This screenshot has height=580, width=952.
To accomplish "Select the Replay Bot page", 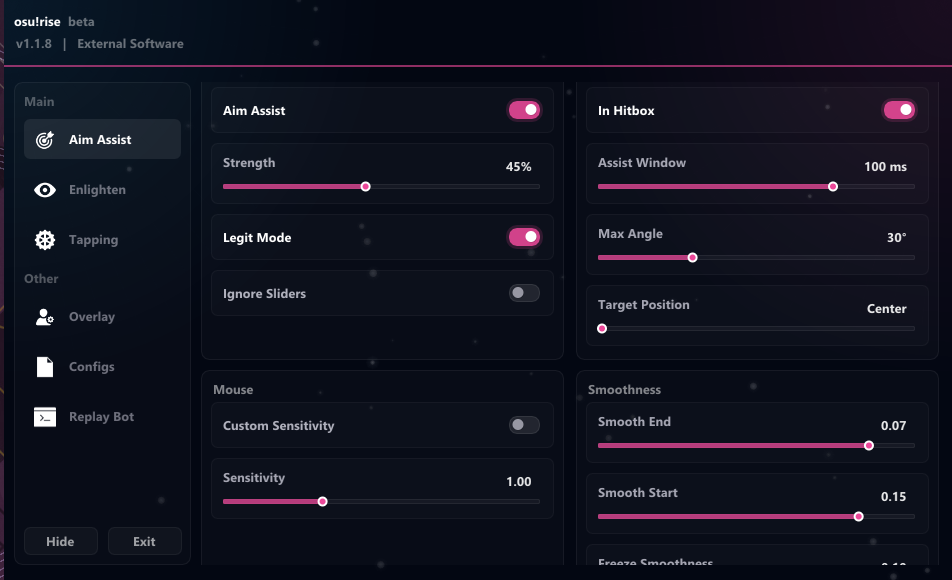I will click(102, 417).
